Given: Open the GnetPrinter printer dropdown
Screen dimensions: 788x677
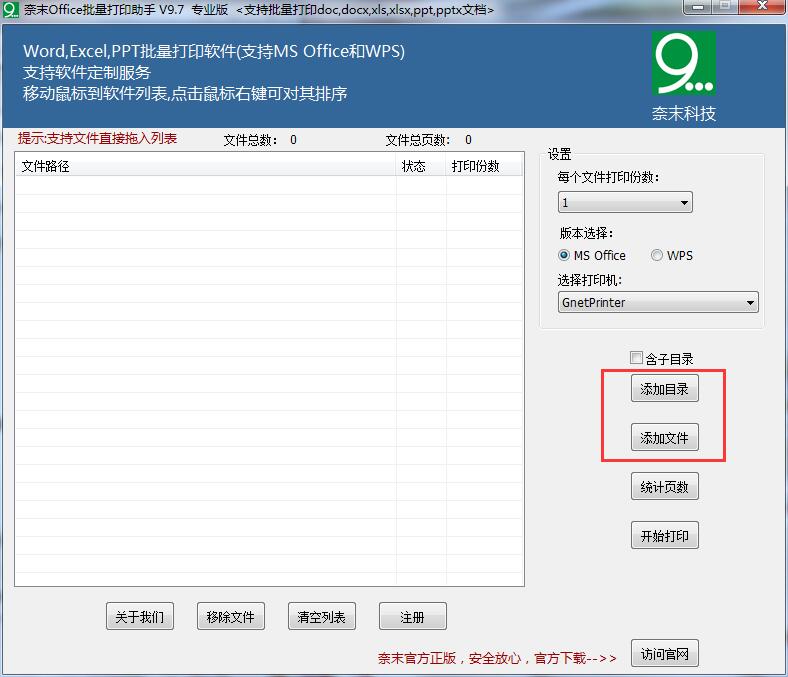Looking at the screenshot, I should pyautogui.click(x=658, y=302).
